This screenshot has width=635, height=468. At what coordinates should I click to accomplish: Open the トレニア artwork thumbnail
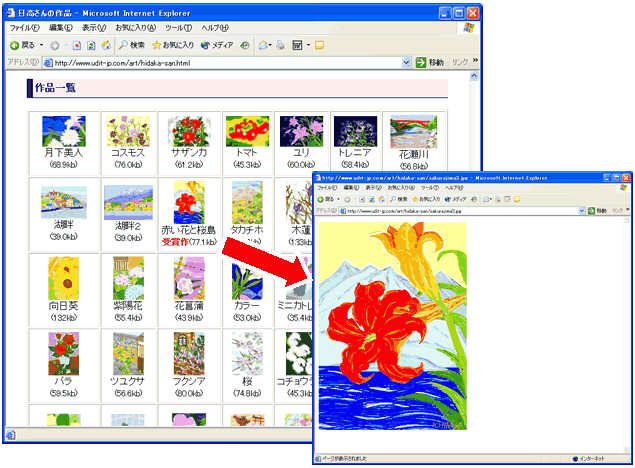(356, 131)
